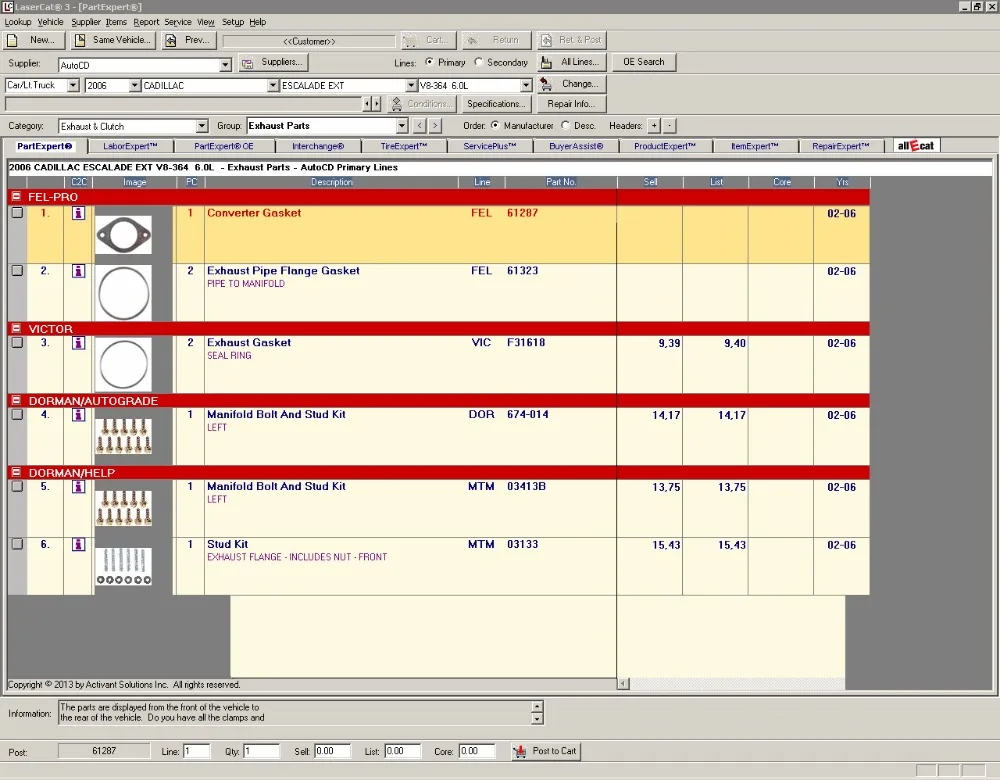Viewport: 1000px width, 780px height.
Task: Open info icon for Stud Kit row
Action: point(78,544)
